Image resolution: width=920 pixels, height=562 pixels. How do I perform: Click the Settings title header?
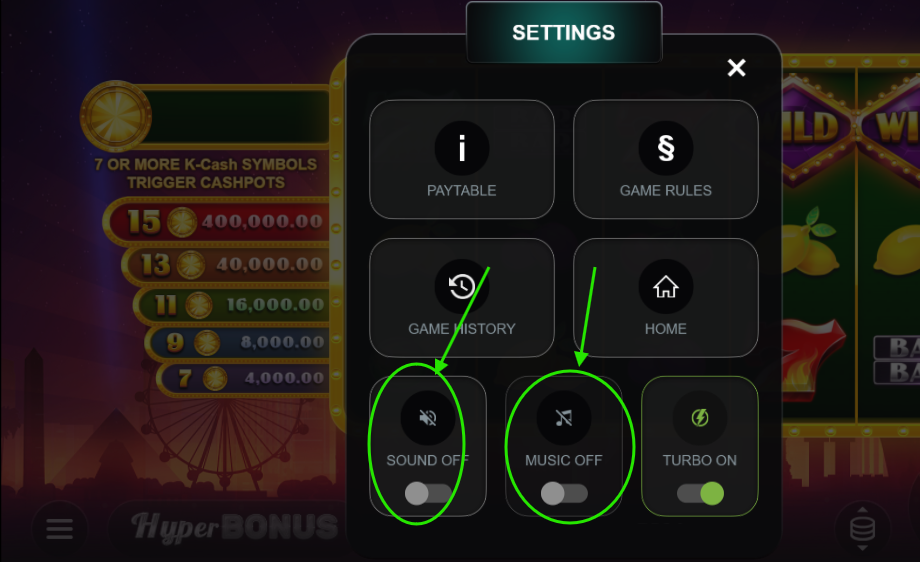[564, 32]
